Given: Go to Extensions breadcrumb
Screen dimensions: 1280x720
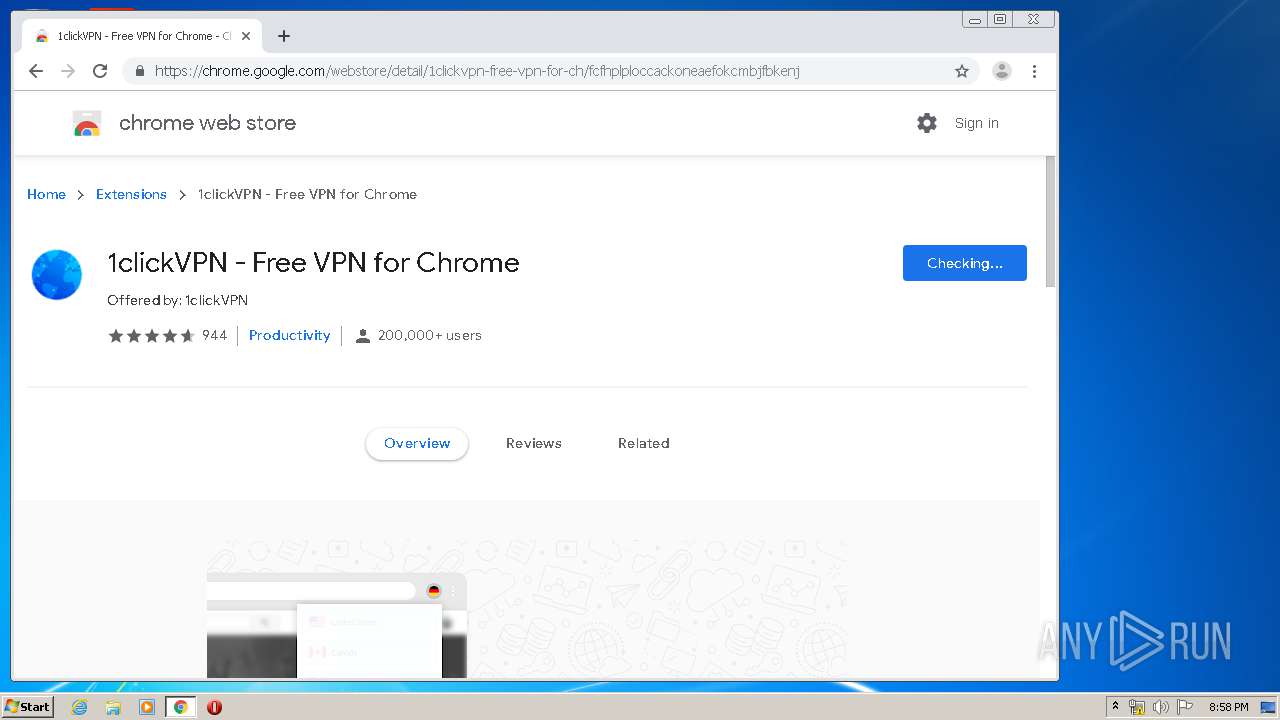Looking at the screenshot, I should [x=131, y=194].
